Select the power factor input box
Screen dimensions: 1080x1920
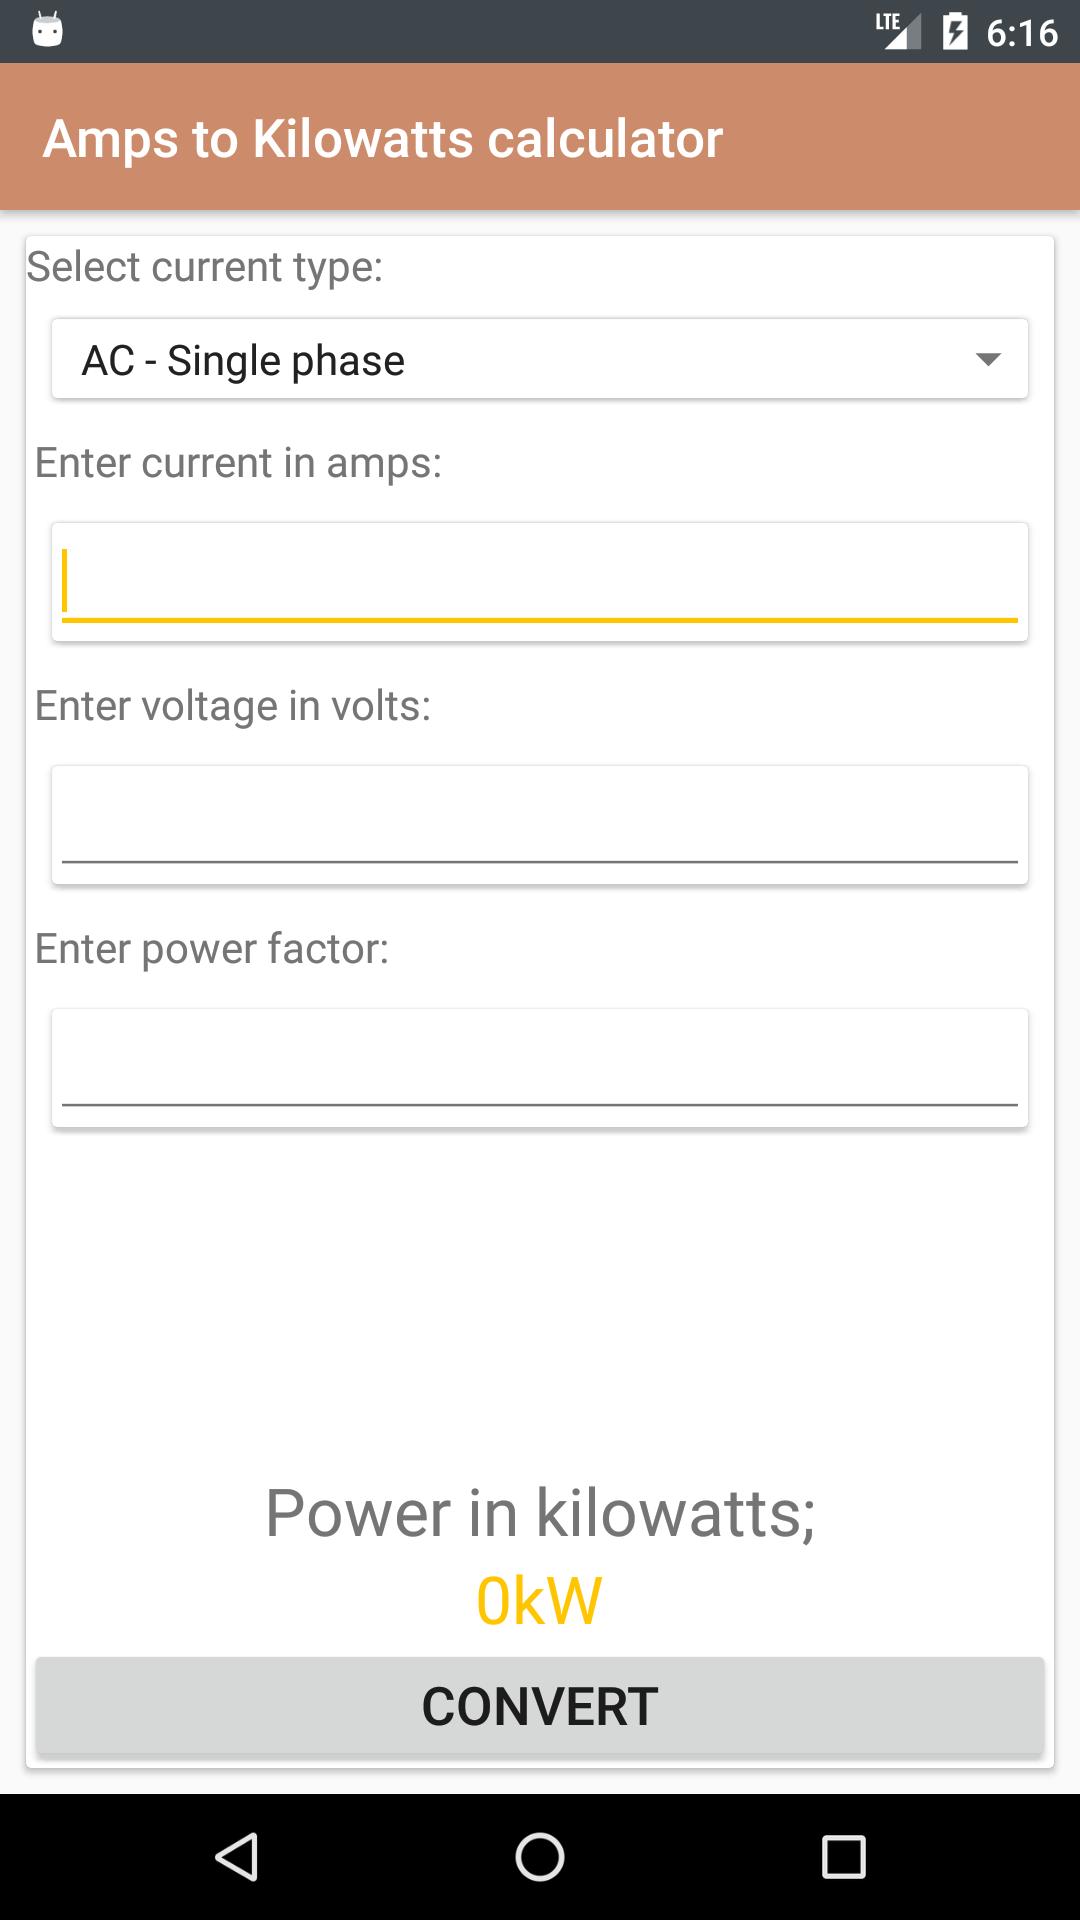(x=539, y=1068)
